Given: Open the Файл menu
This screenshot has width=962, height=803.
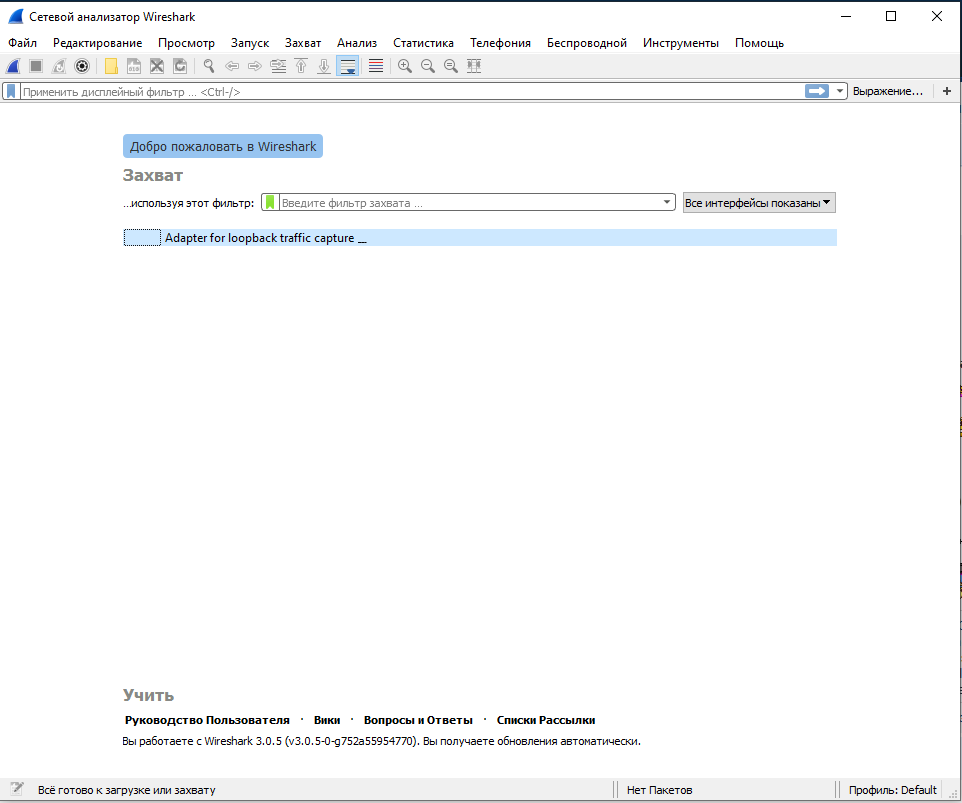Looking at the screenshot, I should (x=23, y=43).
